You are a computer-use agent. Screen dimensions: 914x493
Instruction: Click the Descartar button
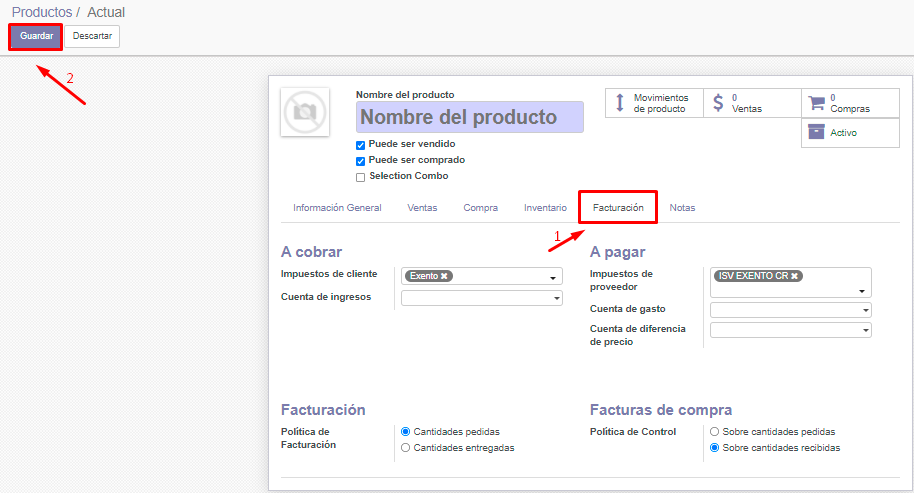pos(92,36)
